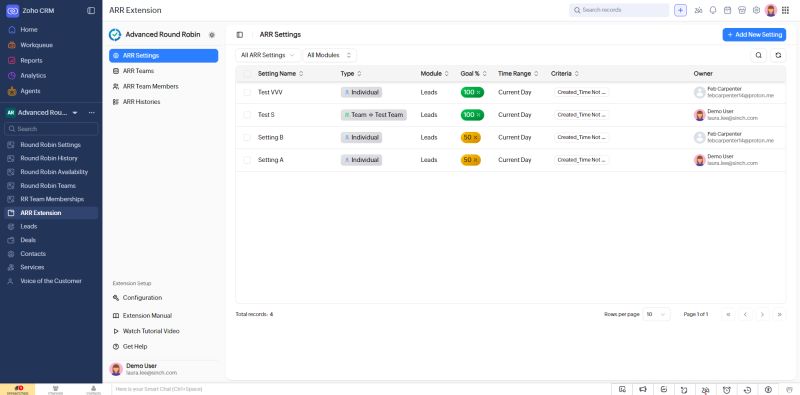800x395 pixels.
Task: Sort by the Criteria column
Action: point(565,73)
